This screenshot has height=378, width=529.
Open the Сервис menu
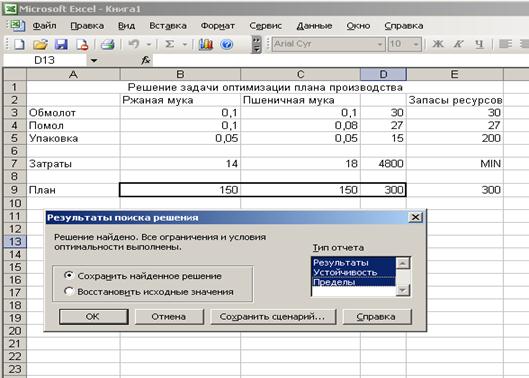pos(266,26)
